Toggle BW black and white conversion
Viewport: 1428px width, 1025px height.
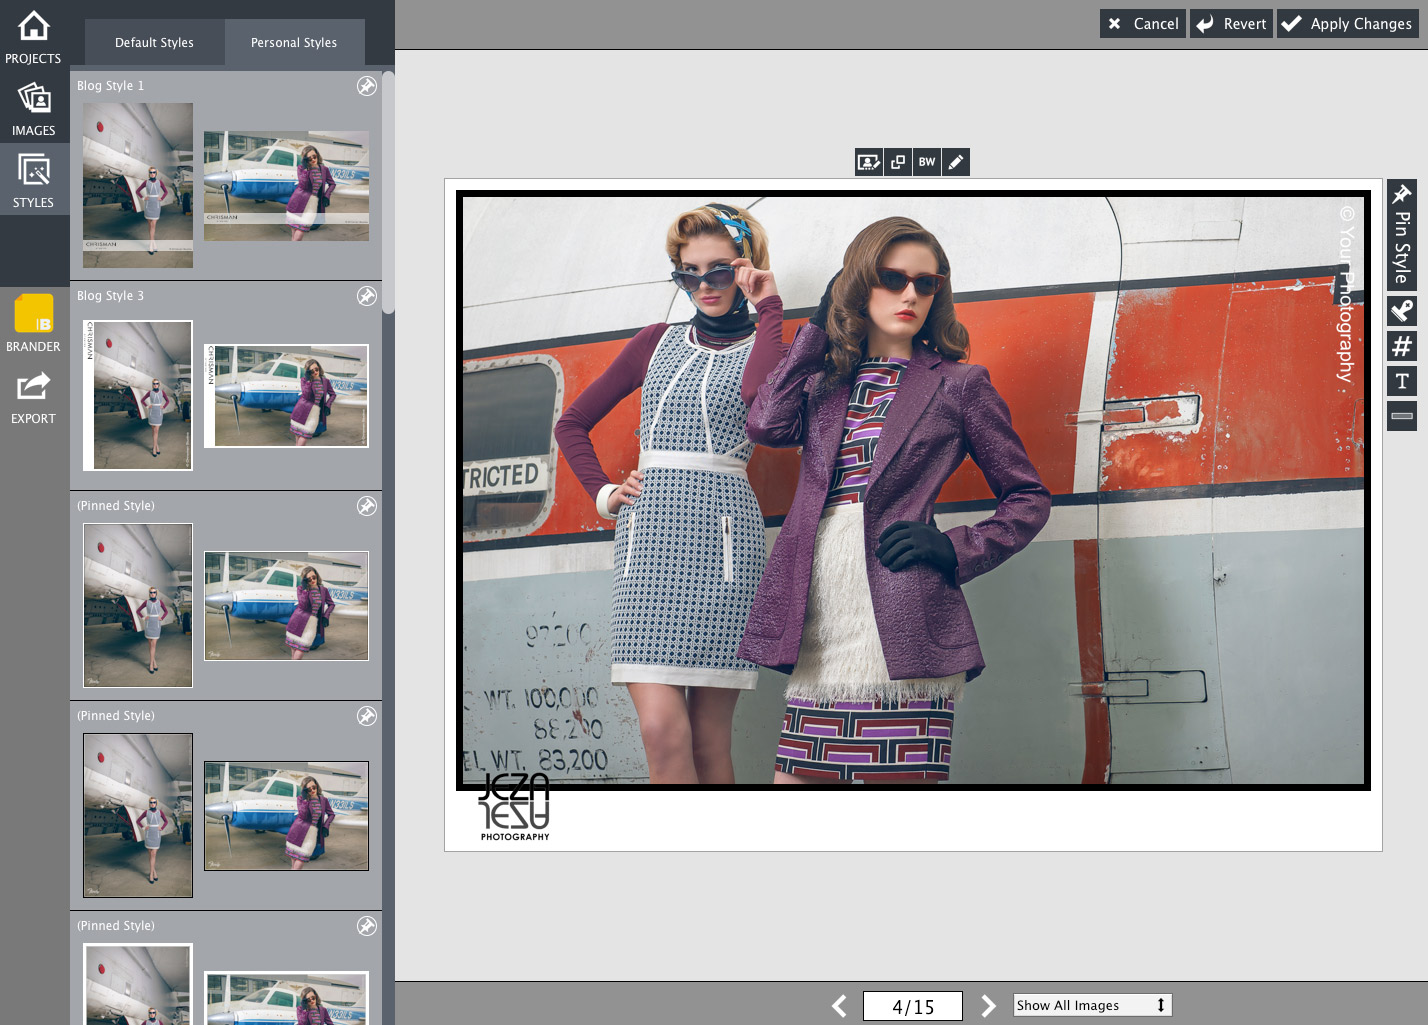pos(927,162)
